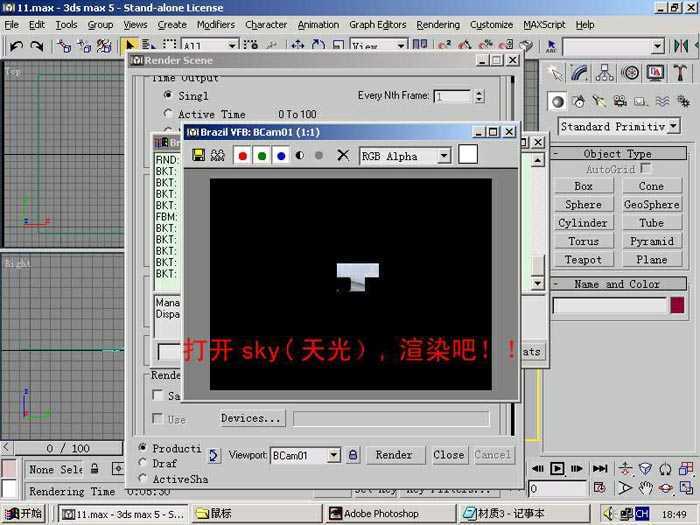The width and height of the screenshot is (700, 525).
Task: Open the Viewport BCam01 dropdown
Action: (x=333, y=455)
